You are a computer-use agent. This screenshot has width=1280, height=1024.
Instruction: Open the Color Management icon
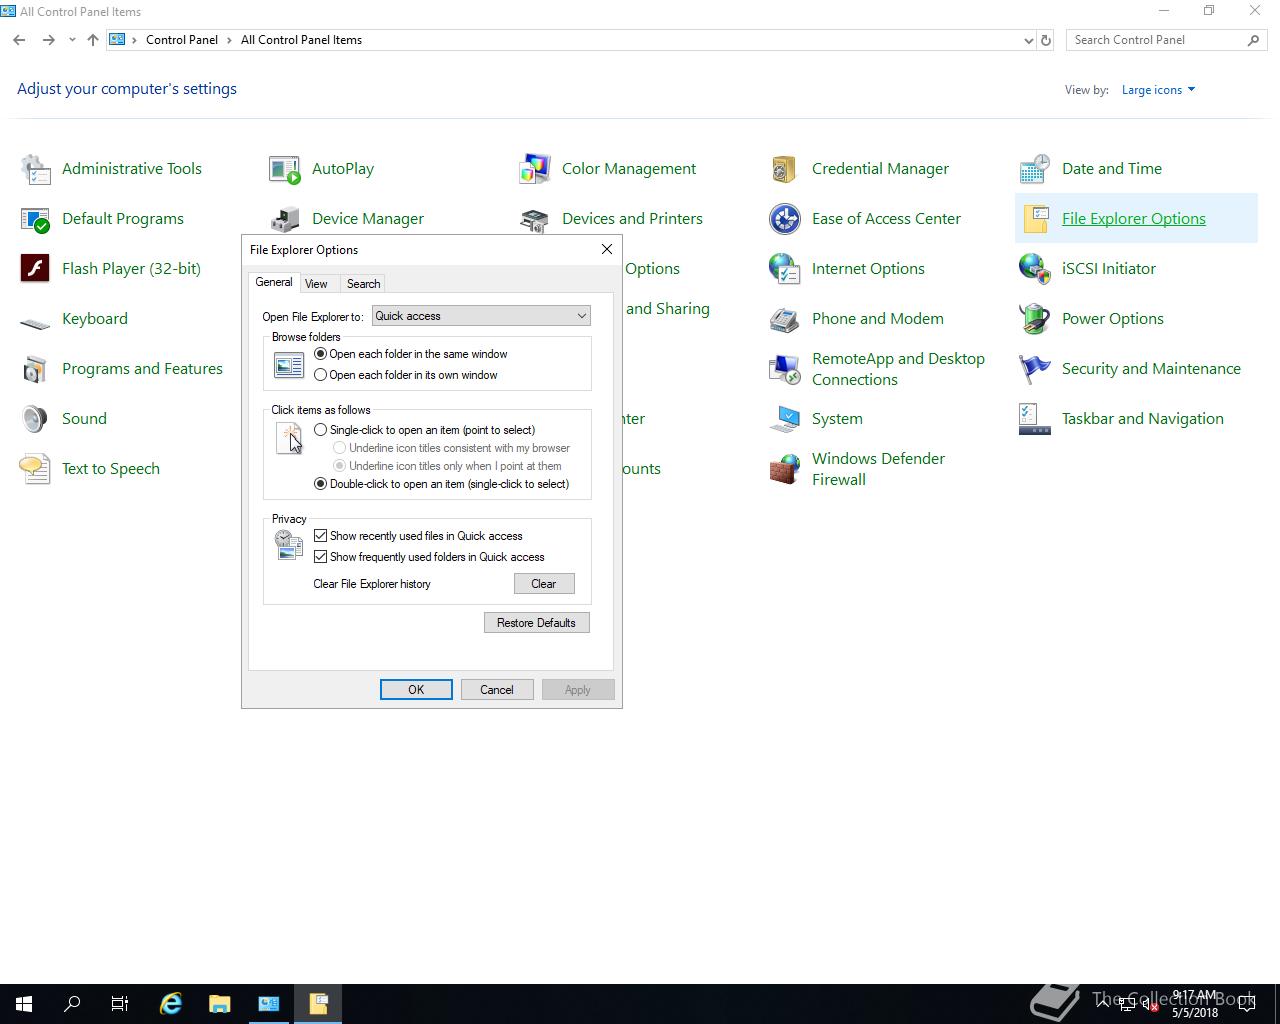pos(535,169)
